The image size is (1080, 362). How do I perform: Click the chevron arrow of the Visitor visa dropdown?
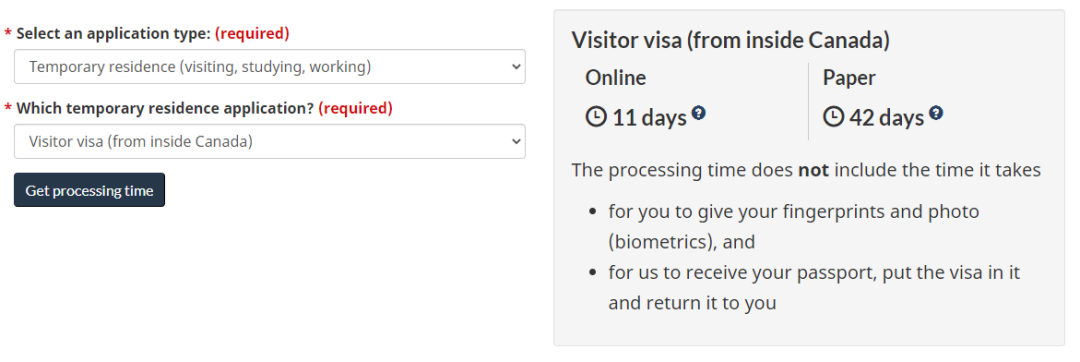pyautogui.click(x=515, y=142)
